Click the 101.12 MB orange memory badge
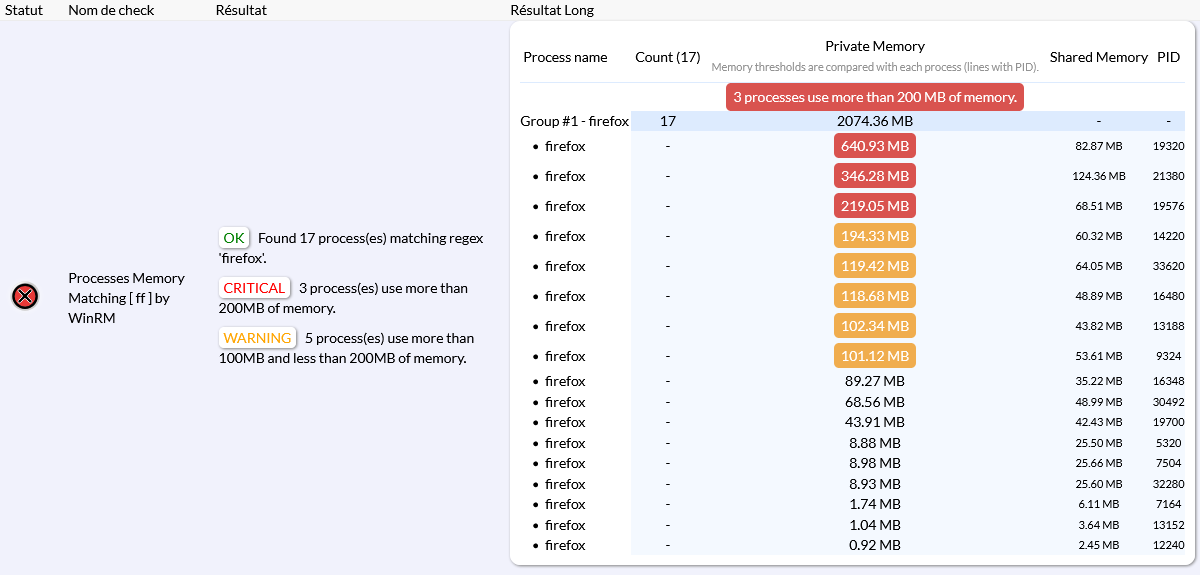The width and height of the screenshot is (1200, 576). tap(874, 356)
